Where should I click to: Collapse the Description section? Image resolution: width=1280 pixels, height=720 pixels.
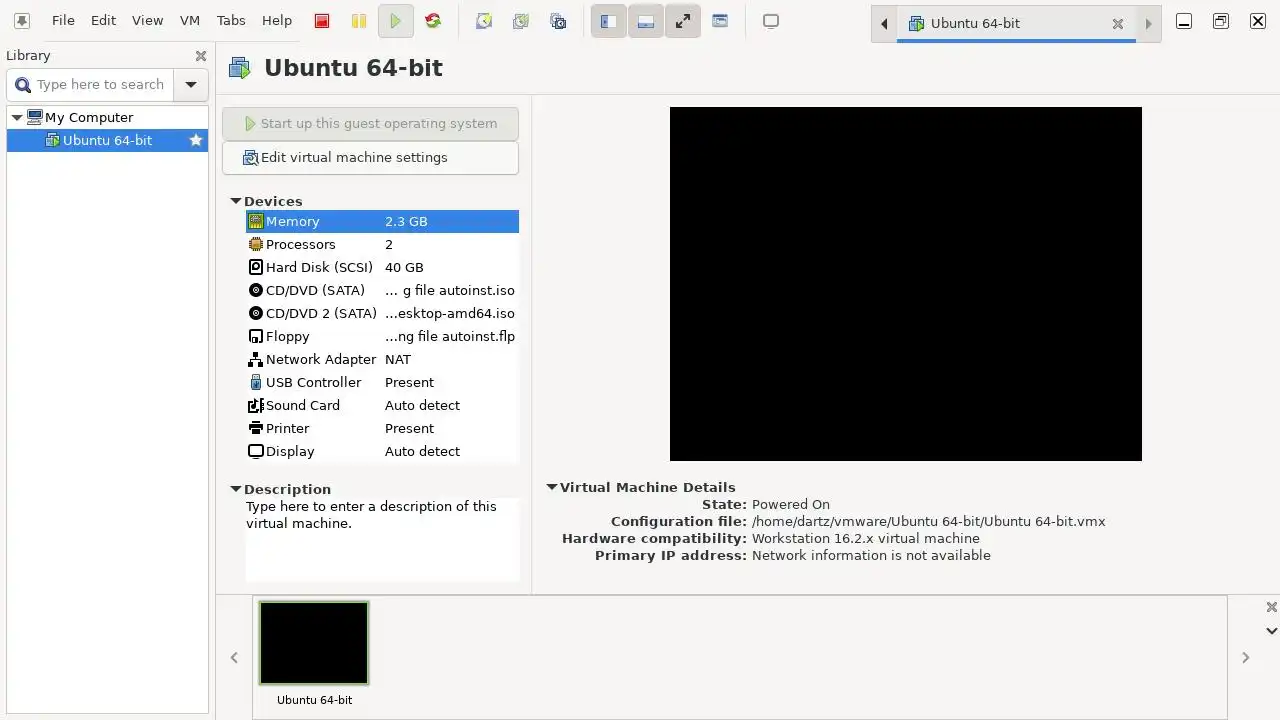(x=236, y=489)
